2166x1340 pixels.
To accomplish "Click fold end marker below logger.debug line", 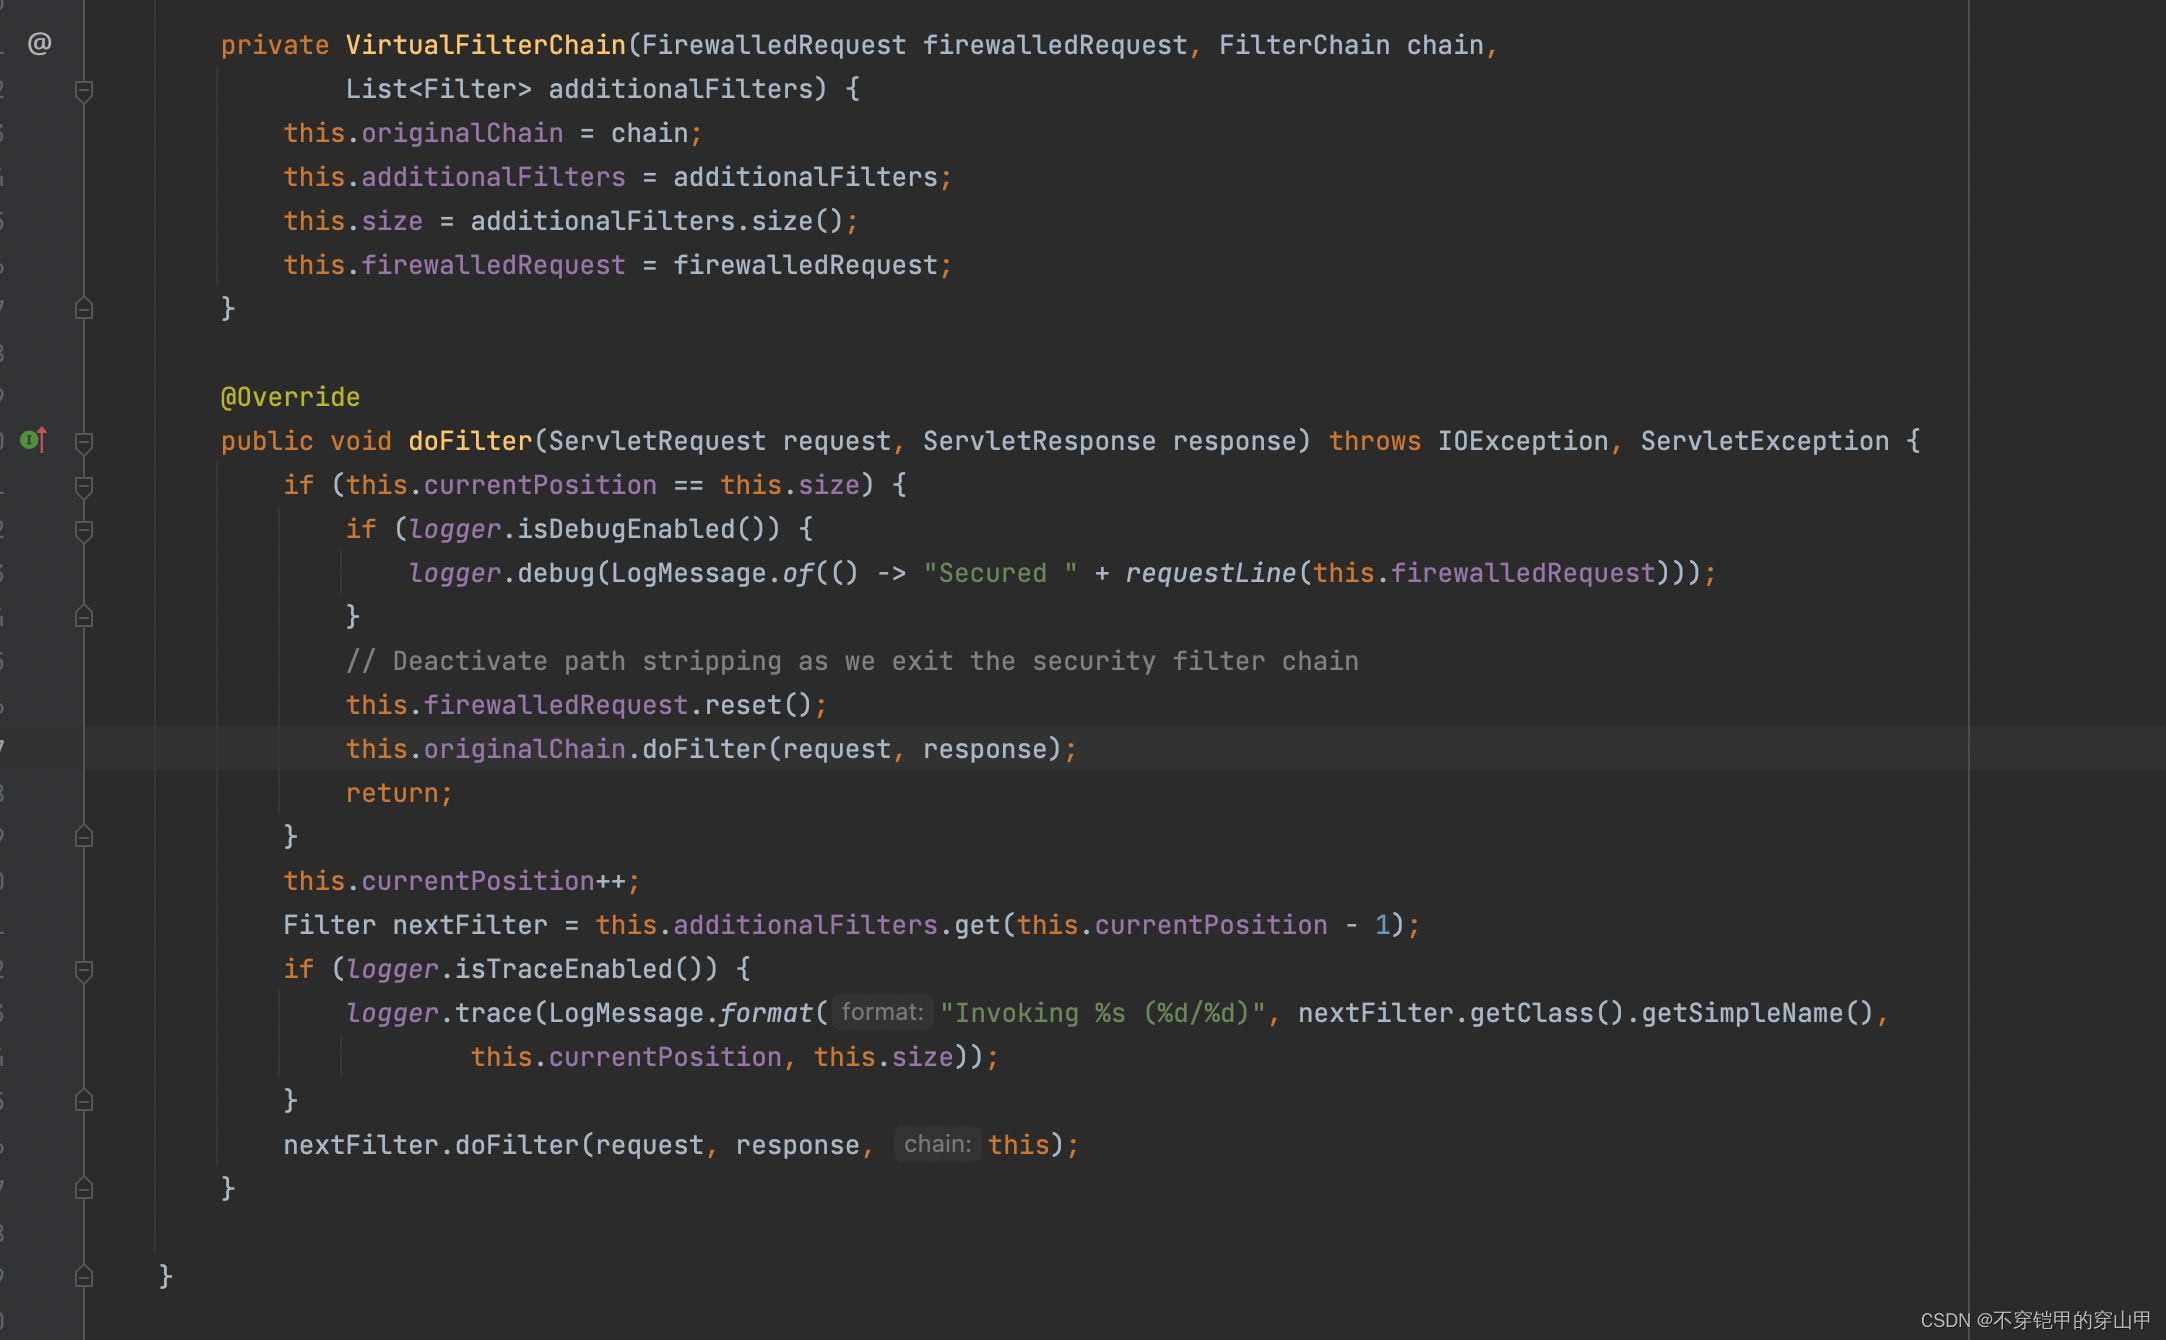I will tap(84, 616).
